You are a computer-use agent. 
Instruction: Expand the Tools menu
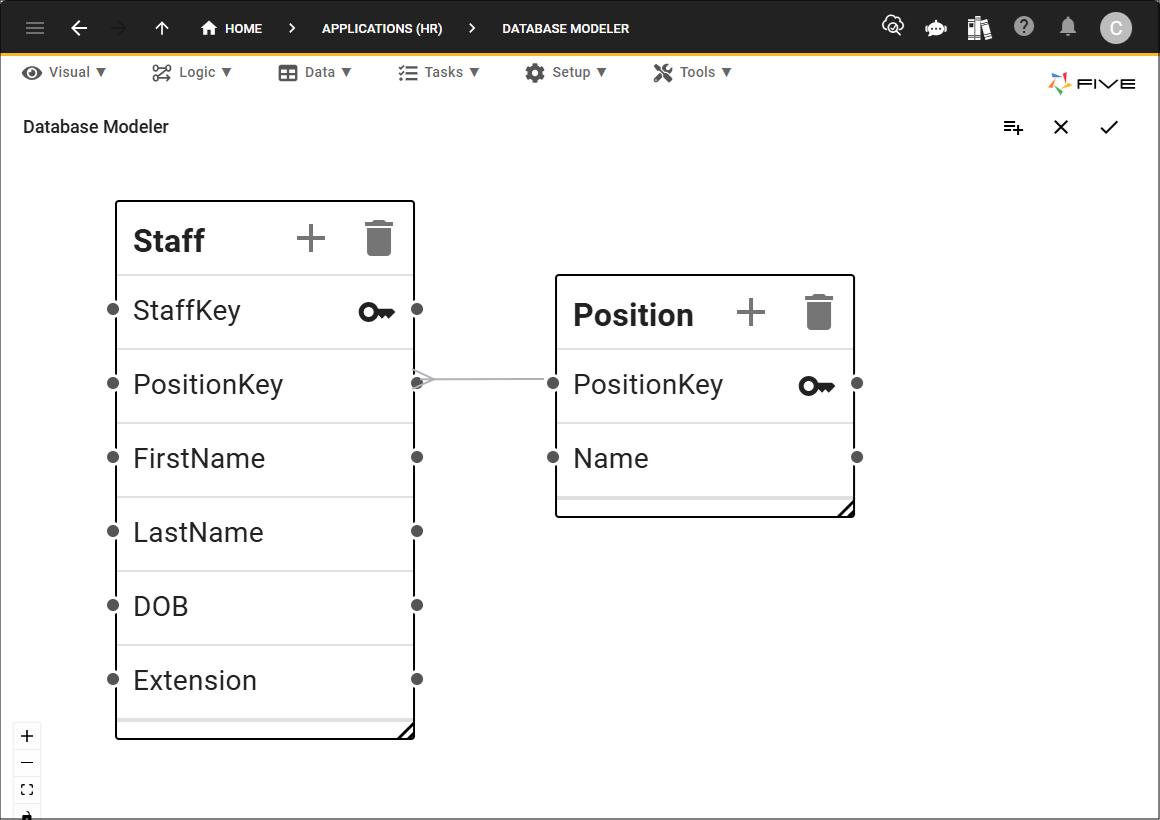click(x=692, y=73)
